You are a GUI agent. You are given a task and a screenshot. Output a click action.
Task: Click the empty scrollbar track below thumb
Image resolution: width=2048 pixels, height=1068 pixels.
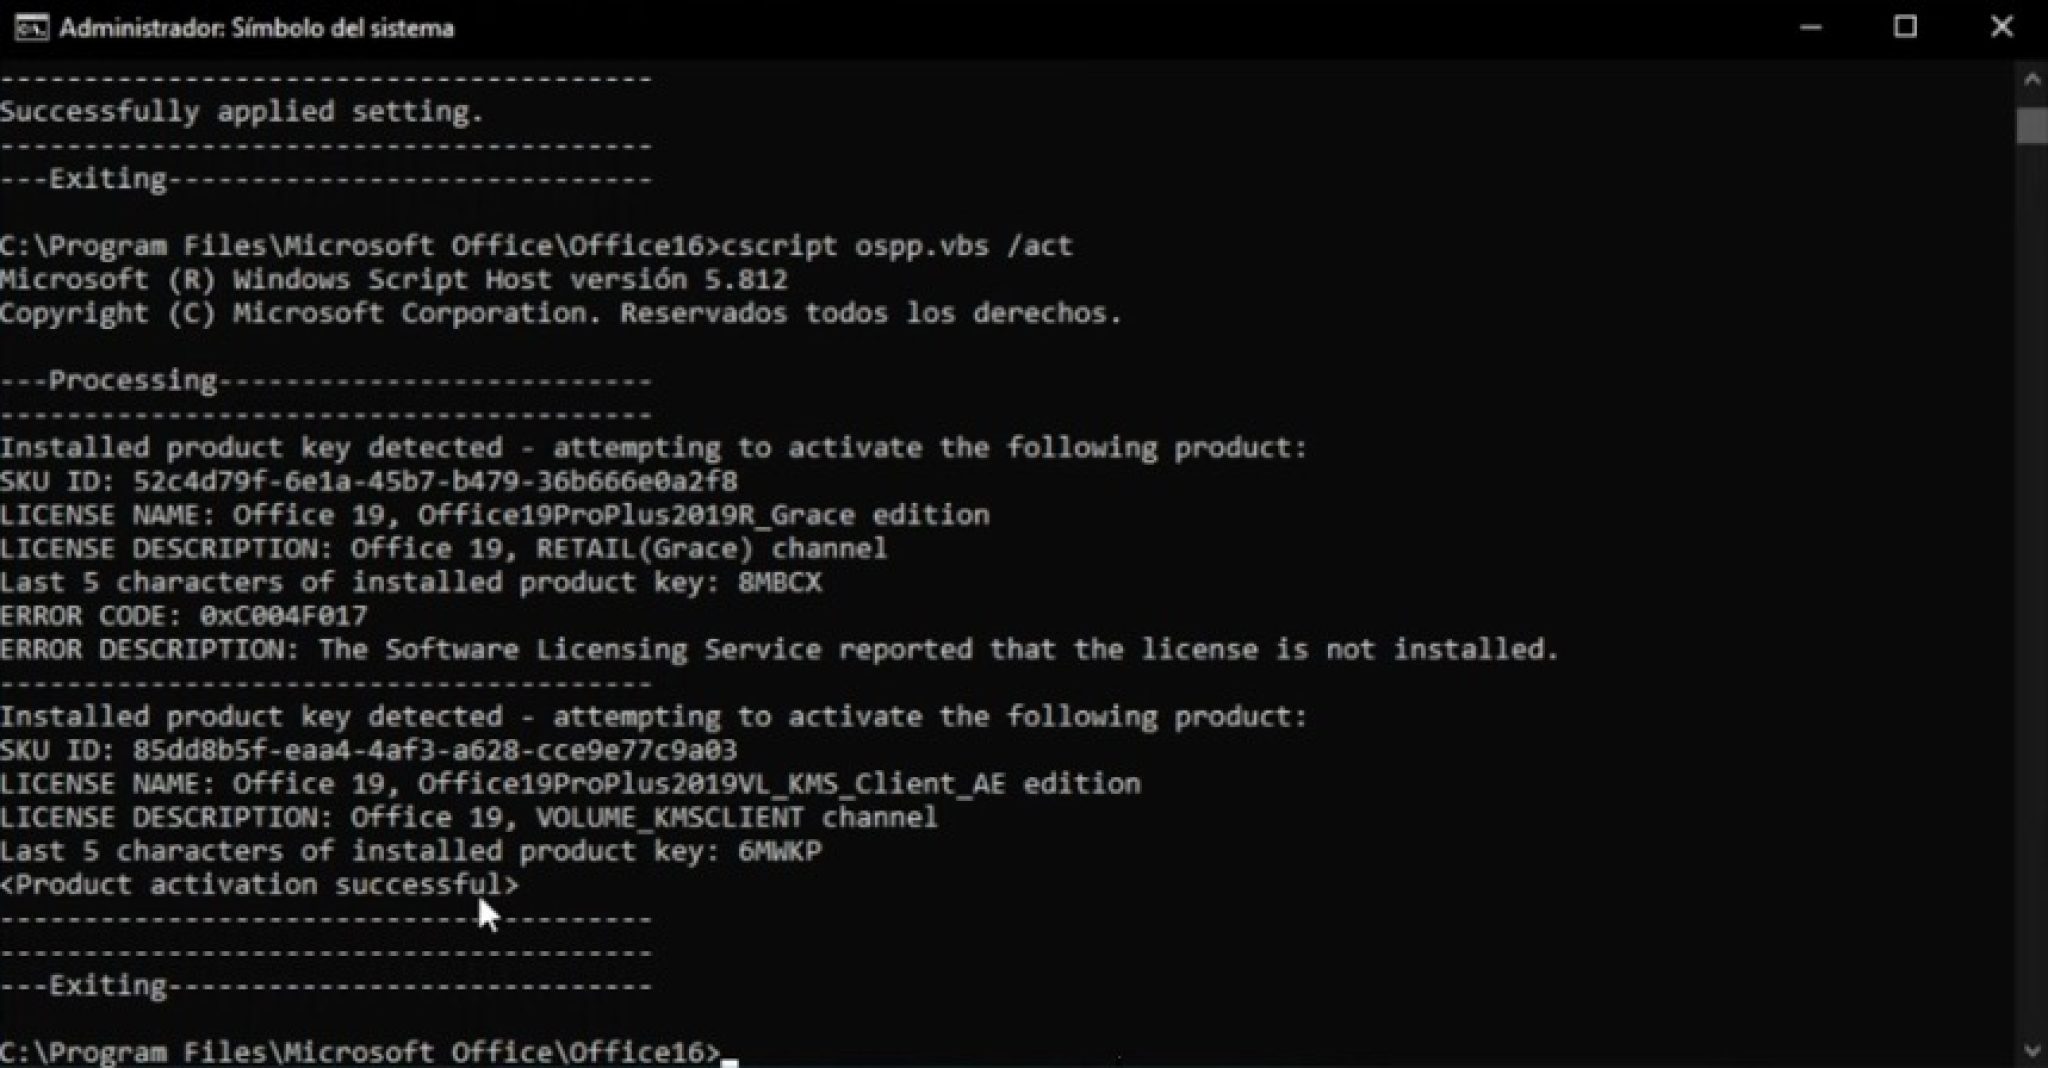pyautogui.click(x=2031, y=600)
